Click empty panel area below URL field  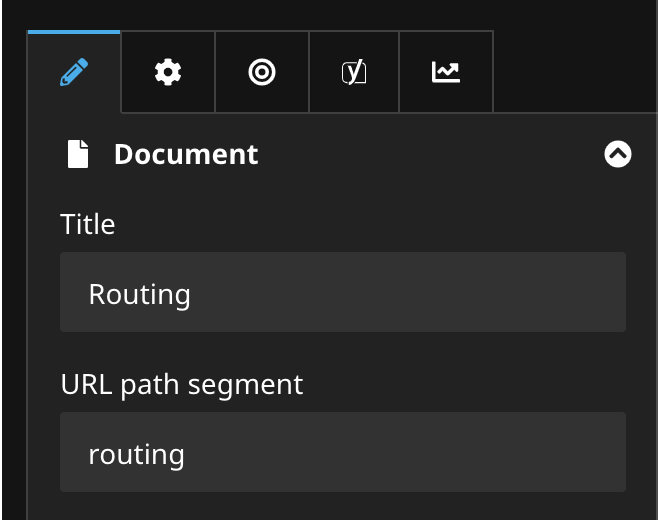point(342,506)
